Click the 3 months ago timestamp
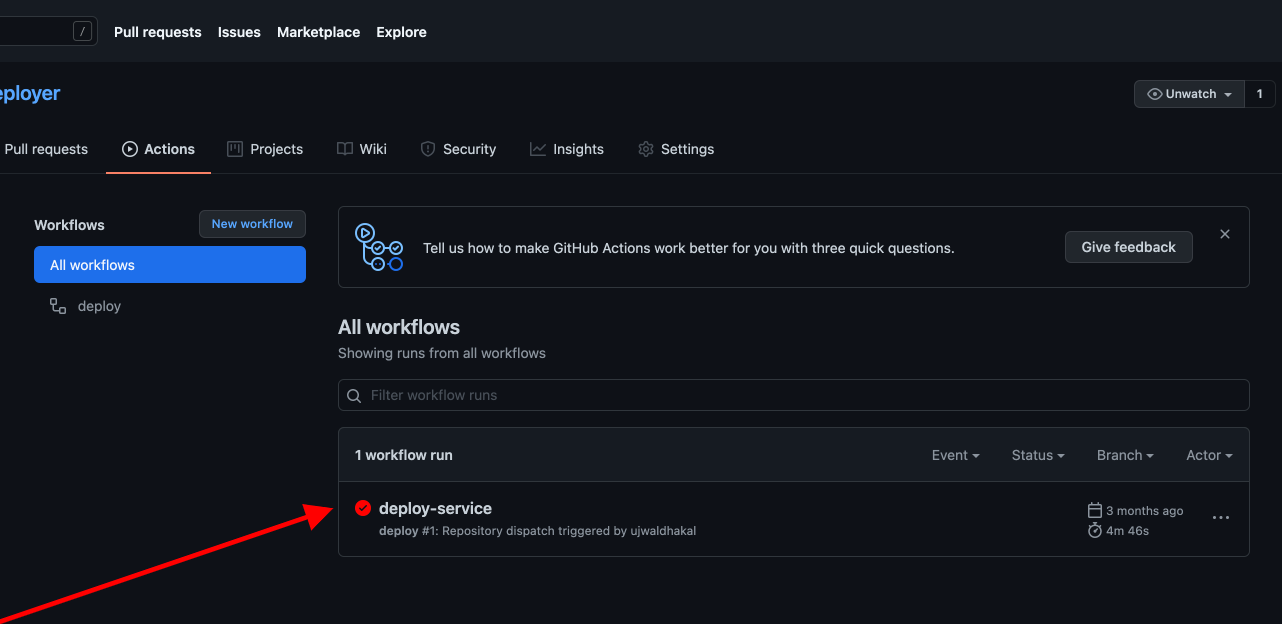1282x624 pixels. pyautogui.click(x=1144, y=511)
